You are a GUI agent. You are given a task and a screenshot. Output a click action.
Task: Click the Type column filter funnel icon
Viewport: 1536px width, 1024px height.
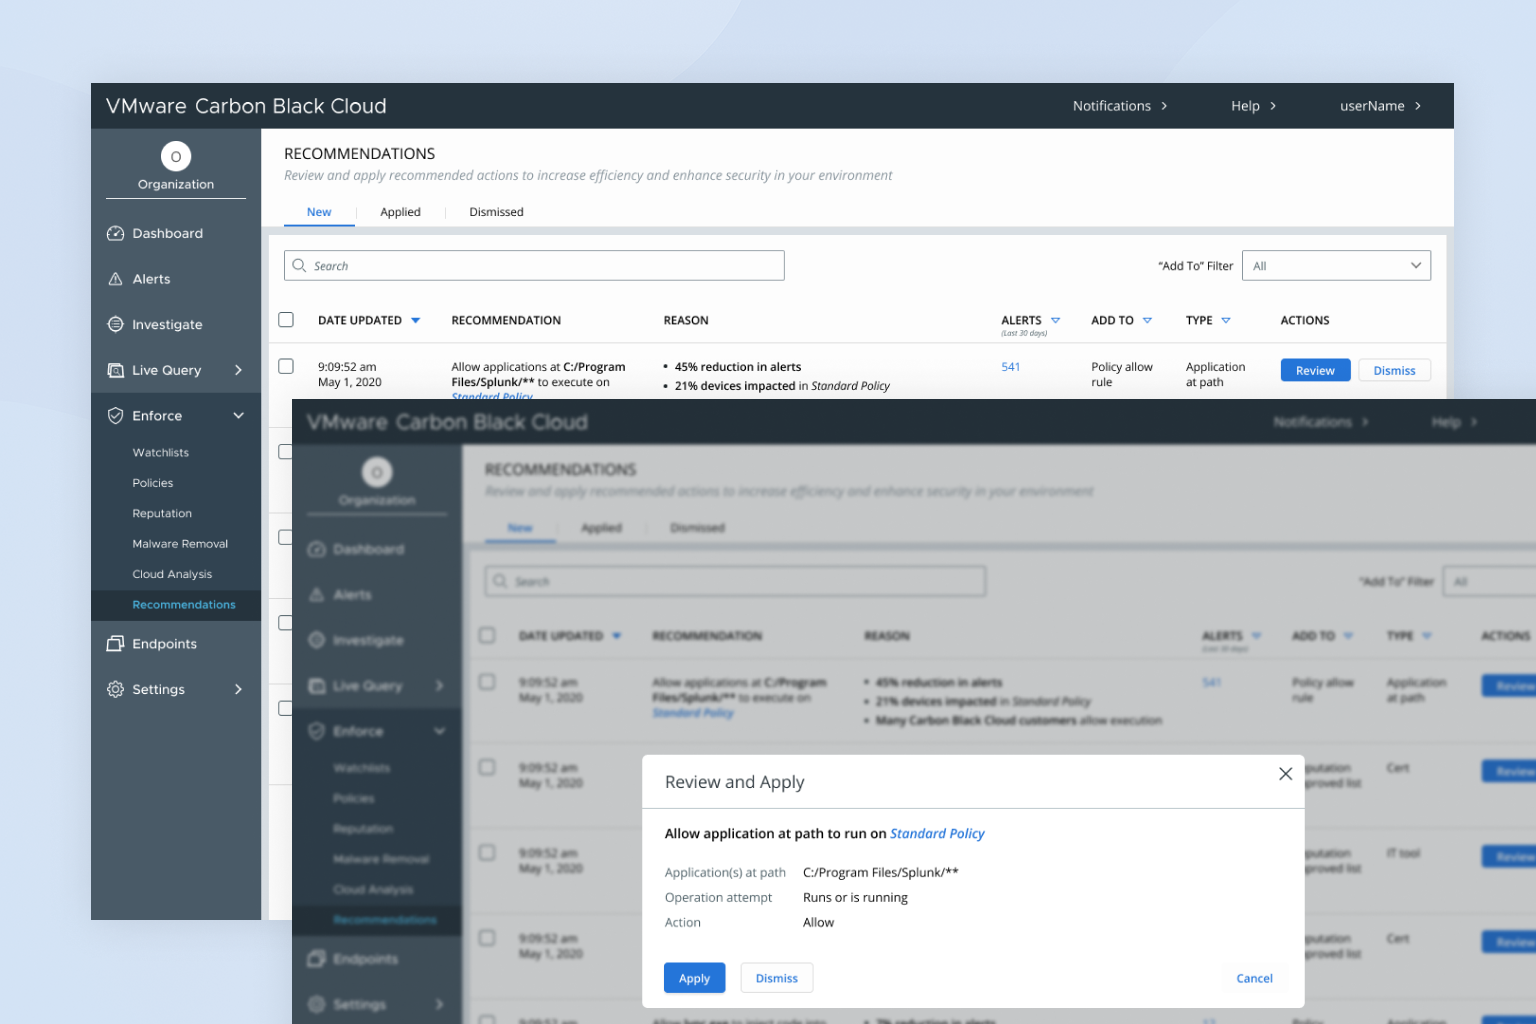coord(1226,320)
